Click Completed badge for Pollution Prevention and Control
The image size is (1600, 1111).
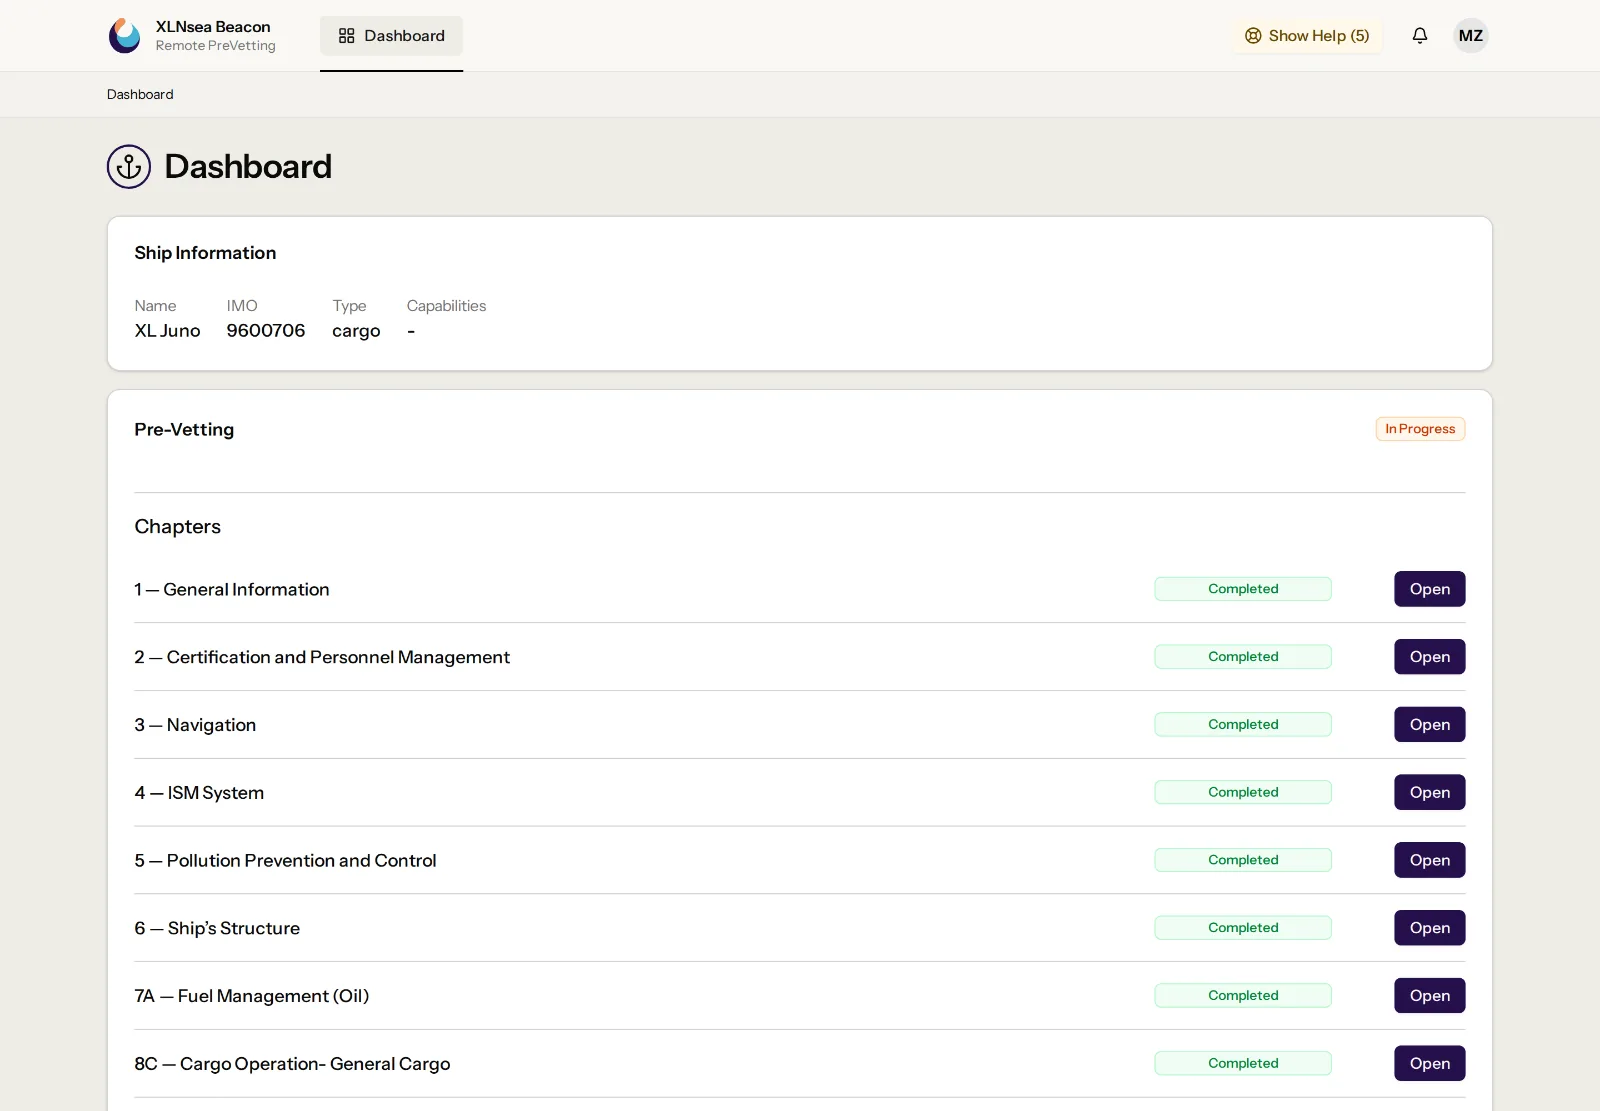point(1243,861)
